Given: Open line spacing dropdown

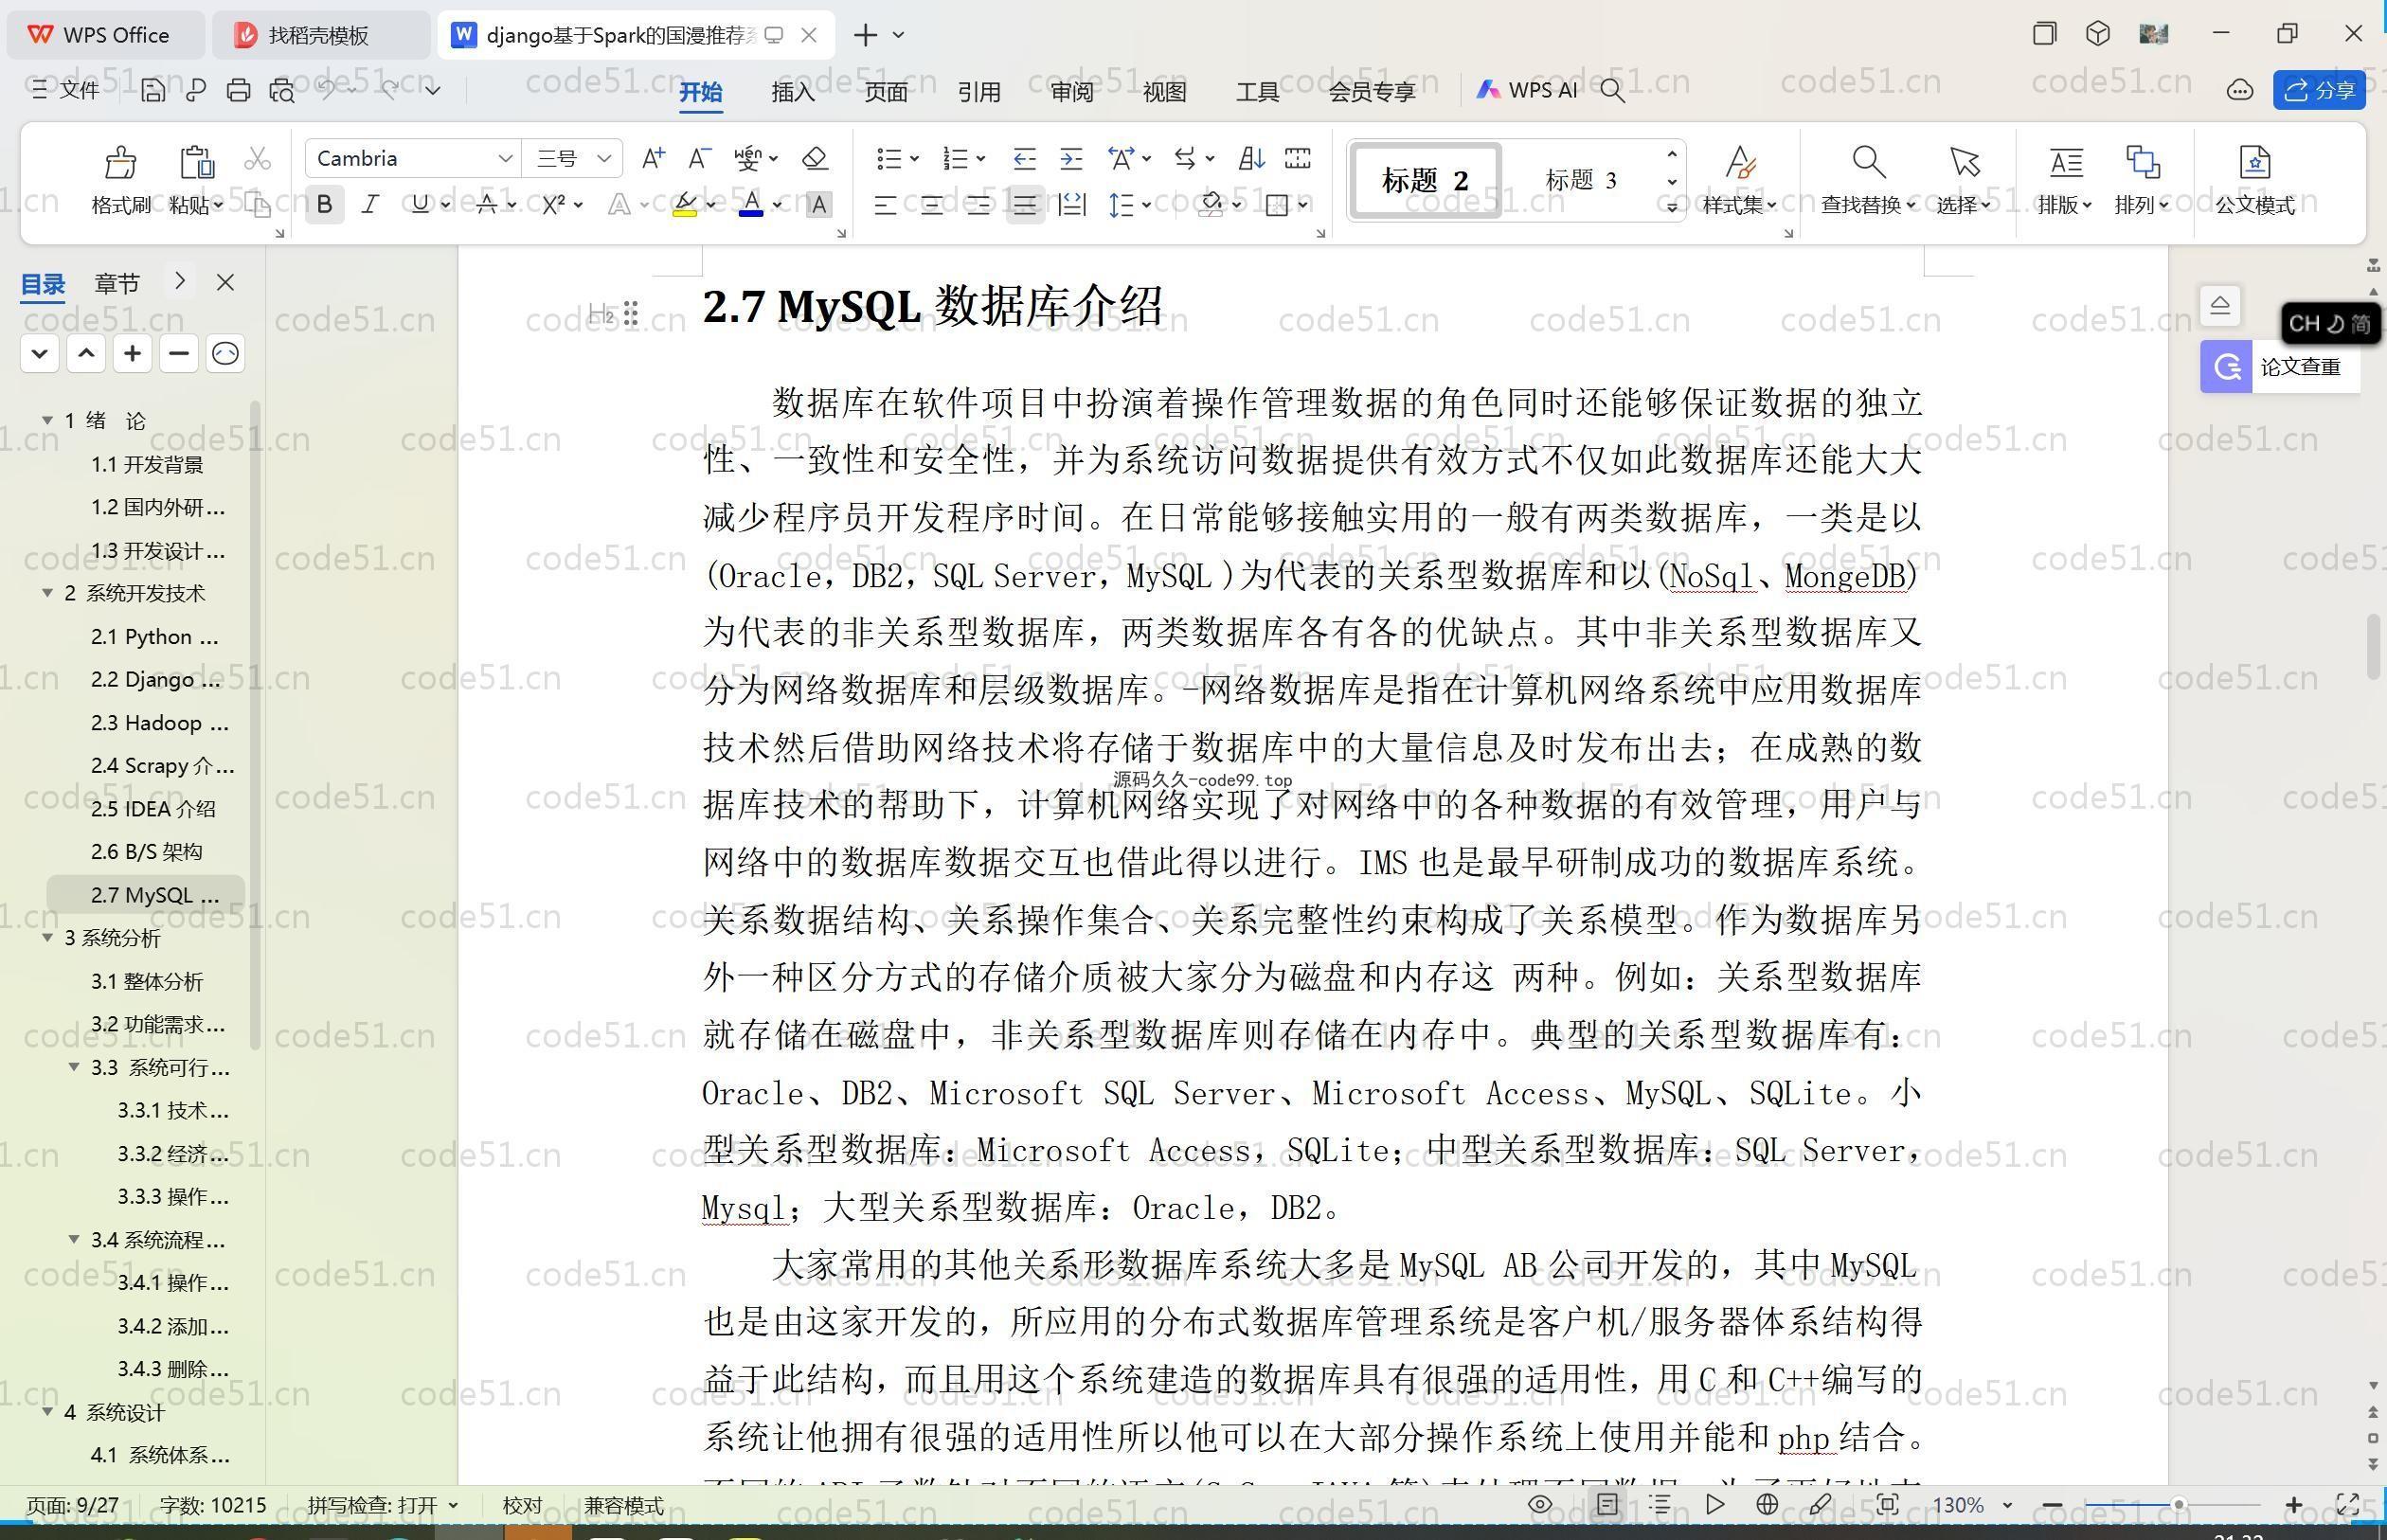Looking at the screenshot, I should coord(1146,205).
